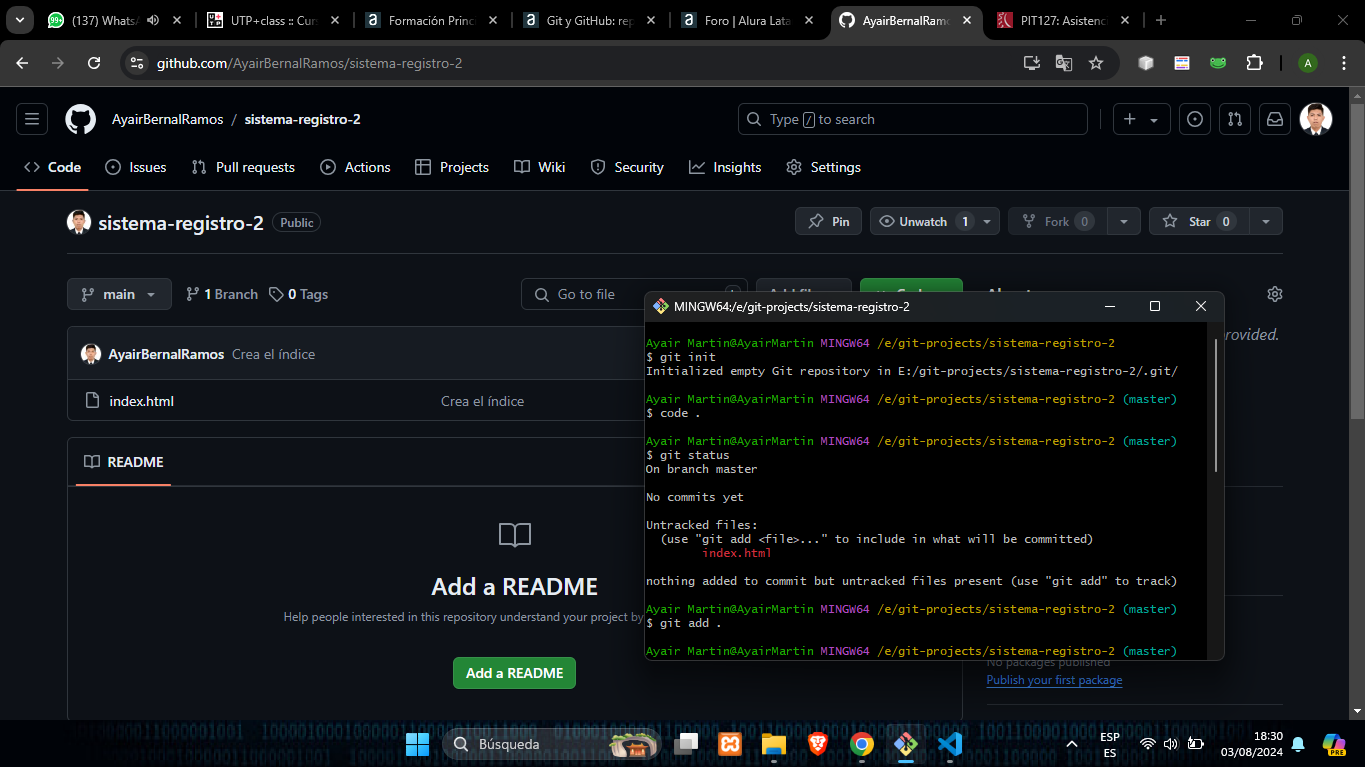Open the GitHub navigation hamburger menu
This screenshot has width=1365, height=767.
pos(32,119)
